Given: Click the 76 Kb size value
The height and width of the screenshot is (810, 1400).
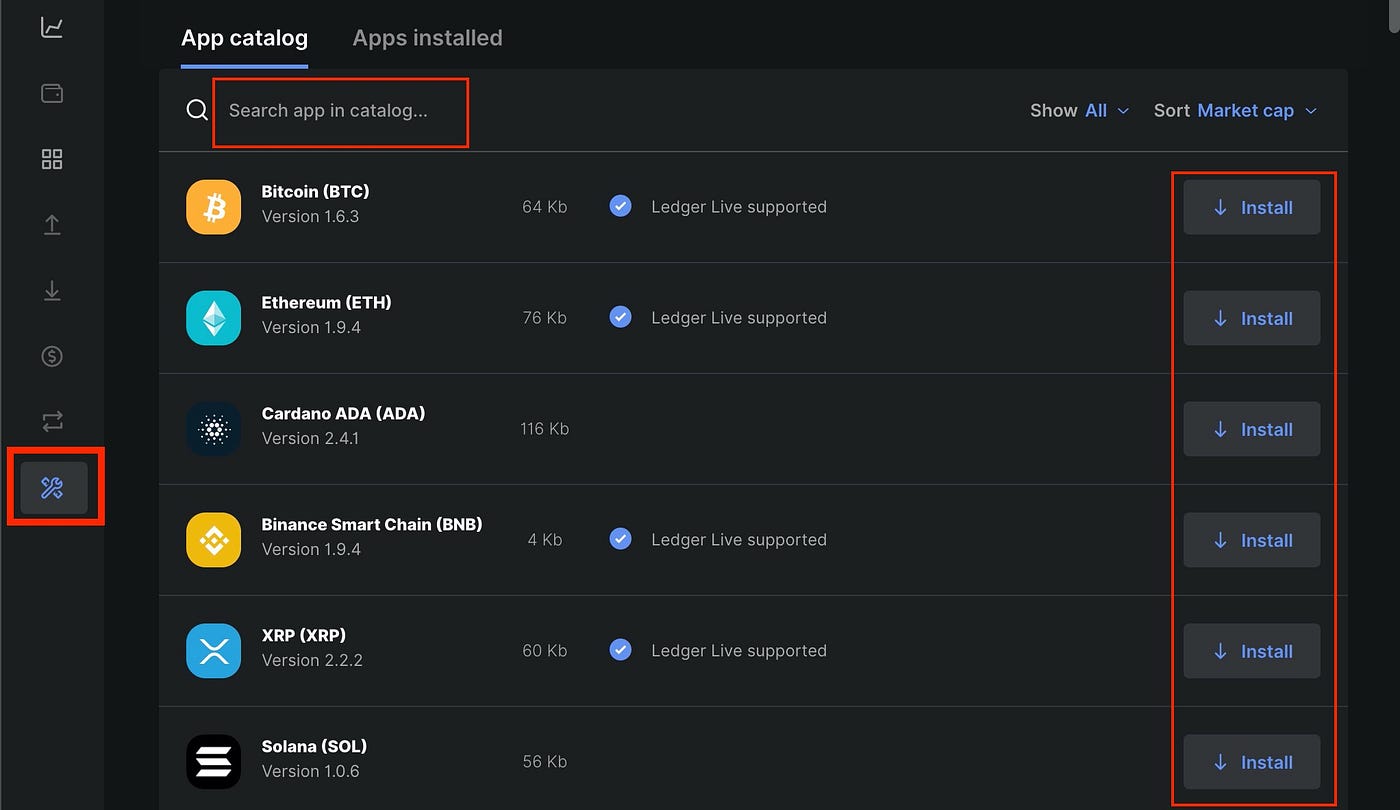Looking at the screenshot, I should tap(545, 318).
